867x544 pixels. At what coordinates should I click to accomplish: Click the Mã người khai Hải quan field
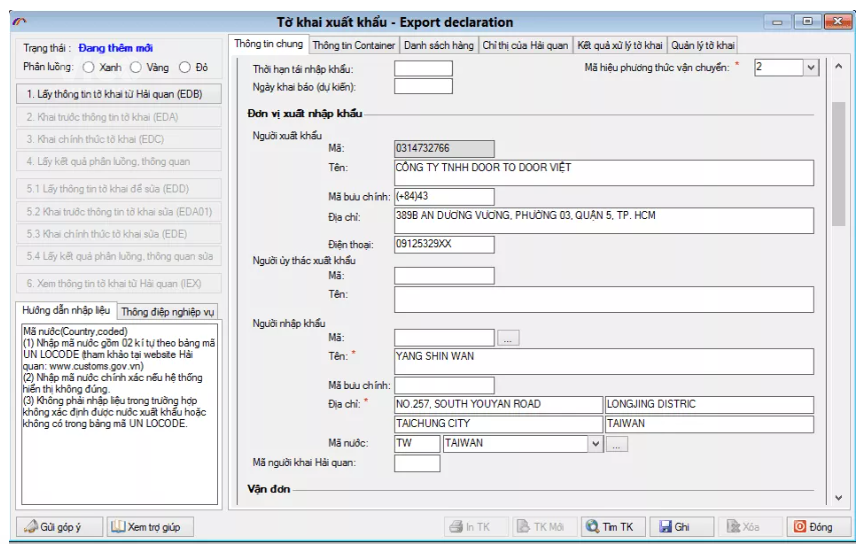click(417, 463)
